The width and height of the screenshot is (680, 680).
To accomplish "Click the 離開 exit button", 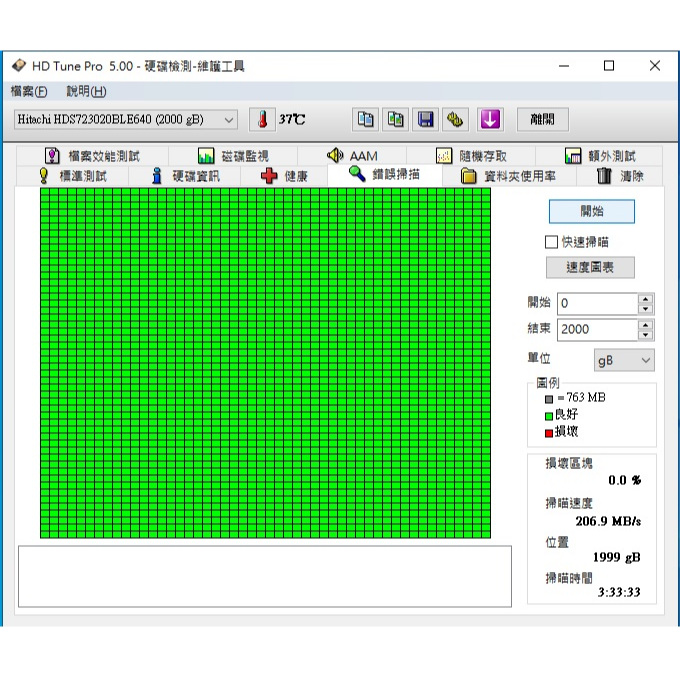I will 543,119.
